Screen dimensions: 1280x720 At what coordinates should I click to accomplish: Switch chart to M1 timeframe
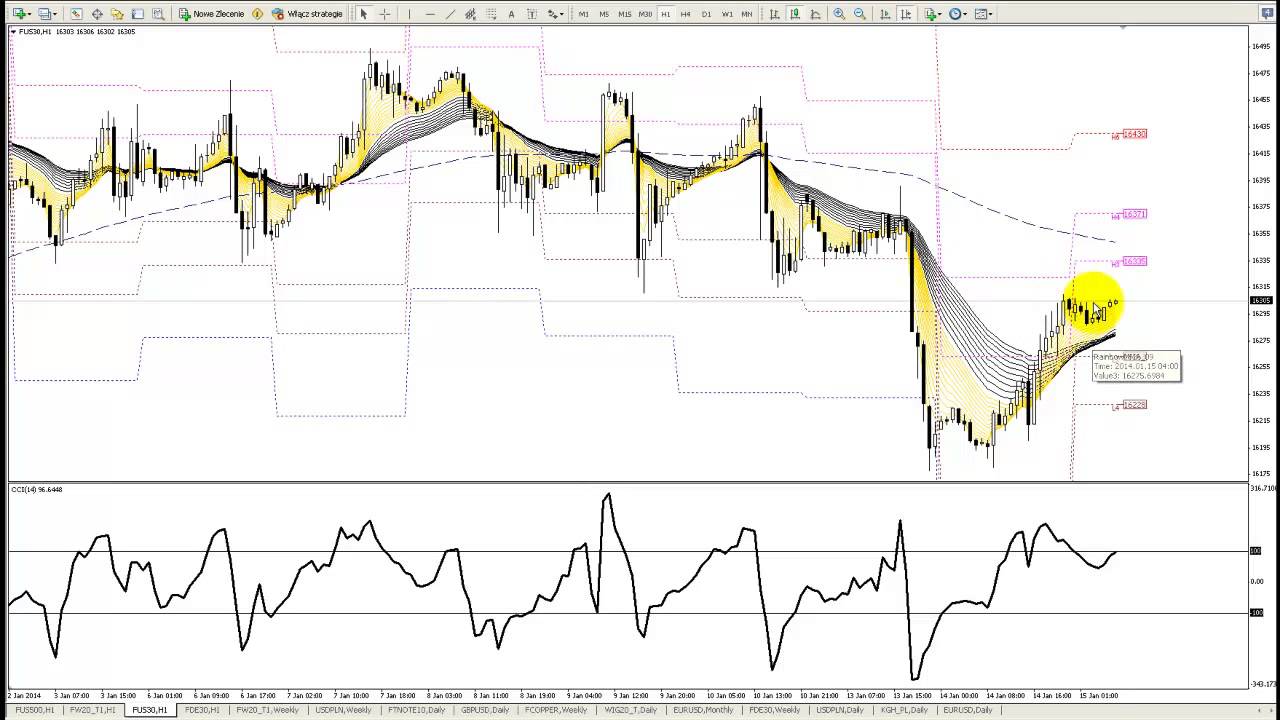point(584,14)
